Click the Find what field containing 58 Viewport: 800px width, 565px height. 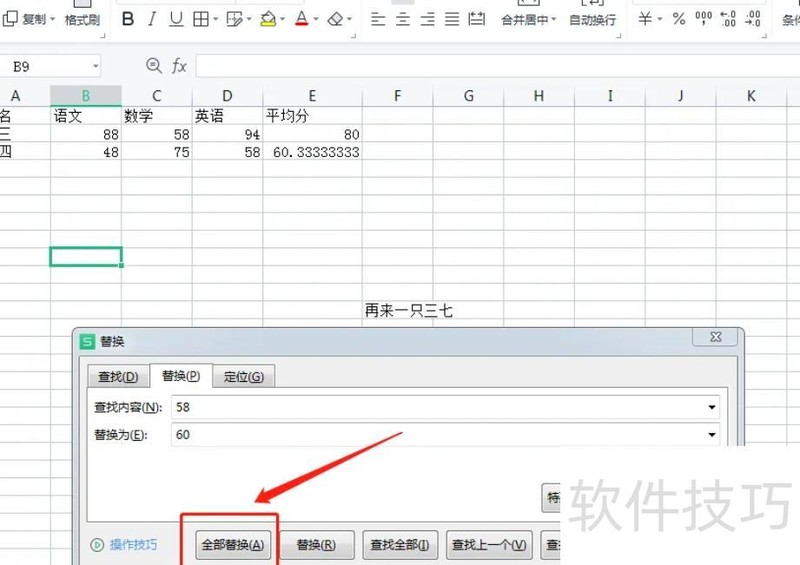(x=445, y=407)
